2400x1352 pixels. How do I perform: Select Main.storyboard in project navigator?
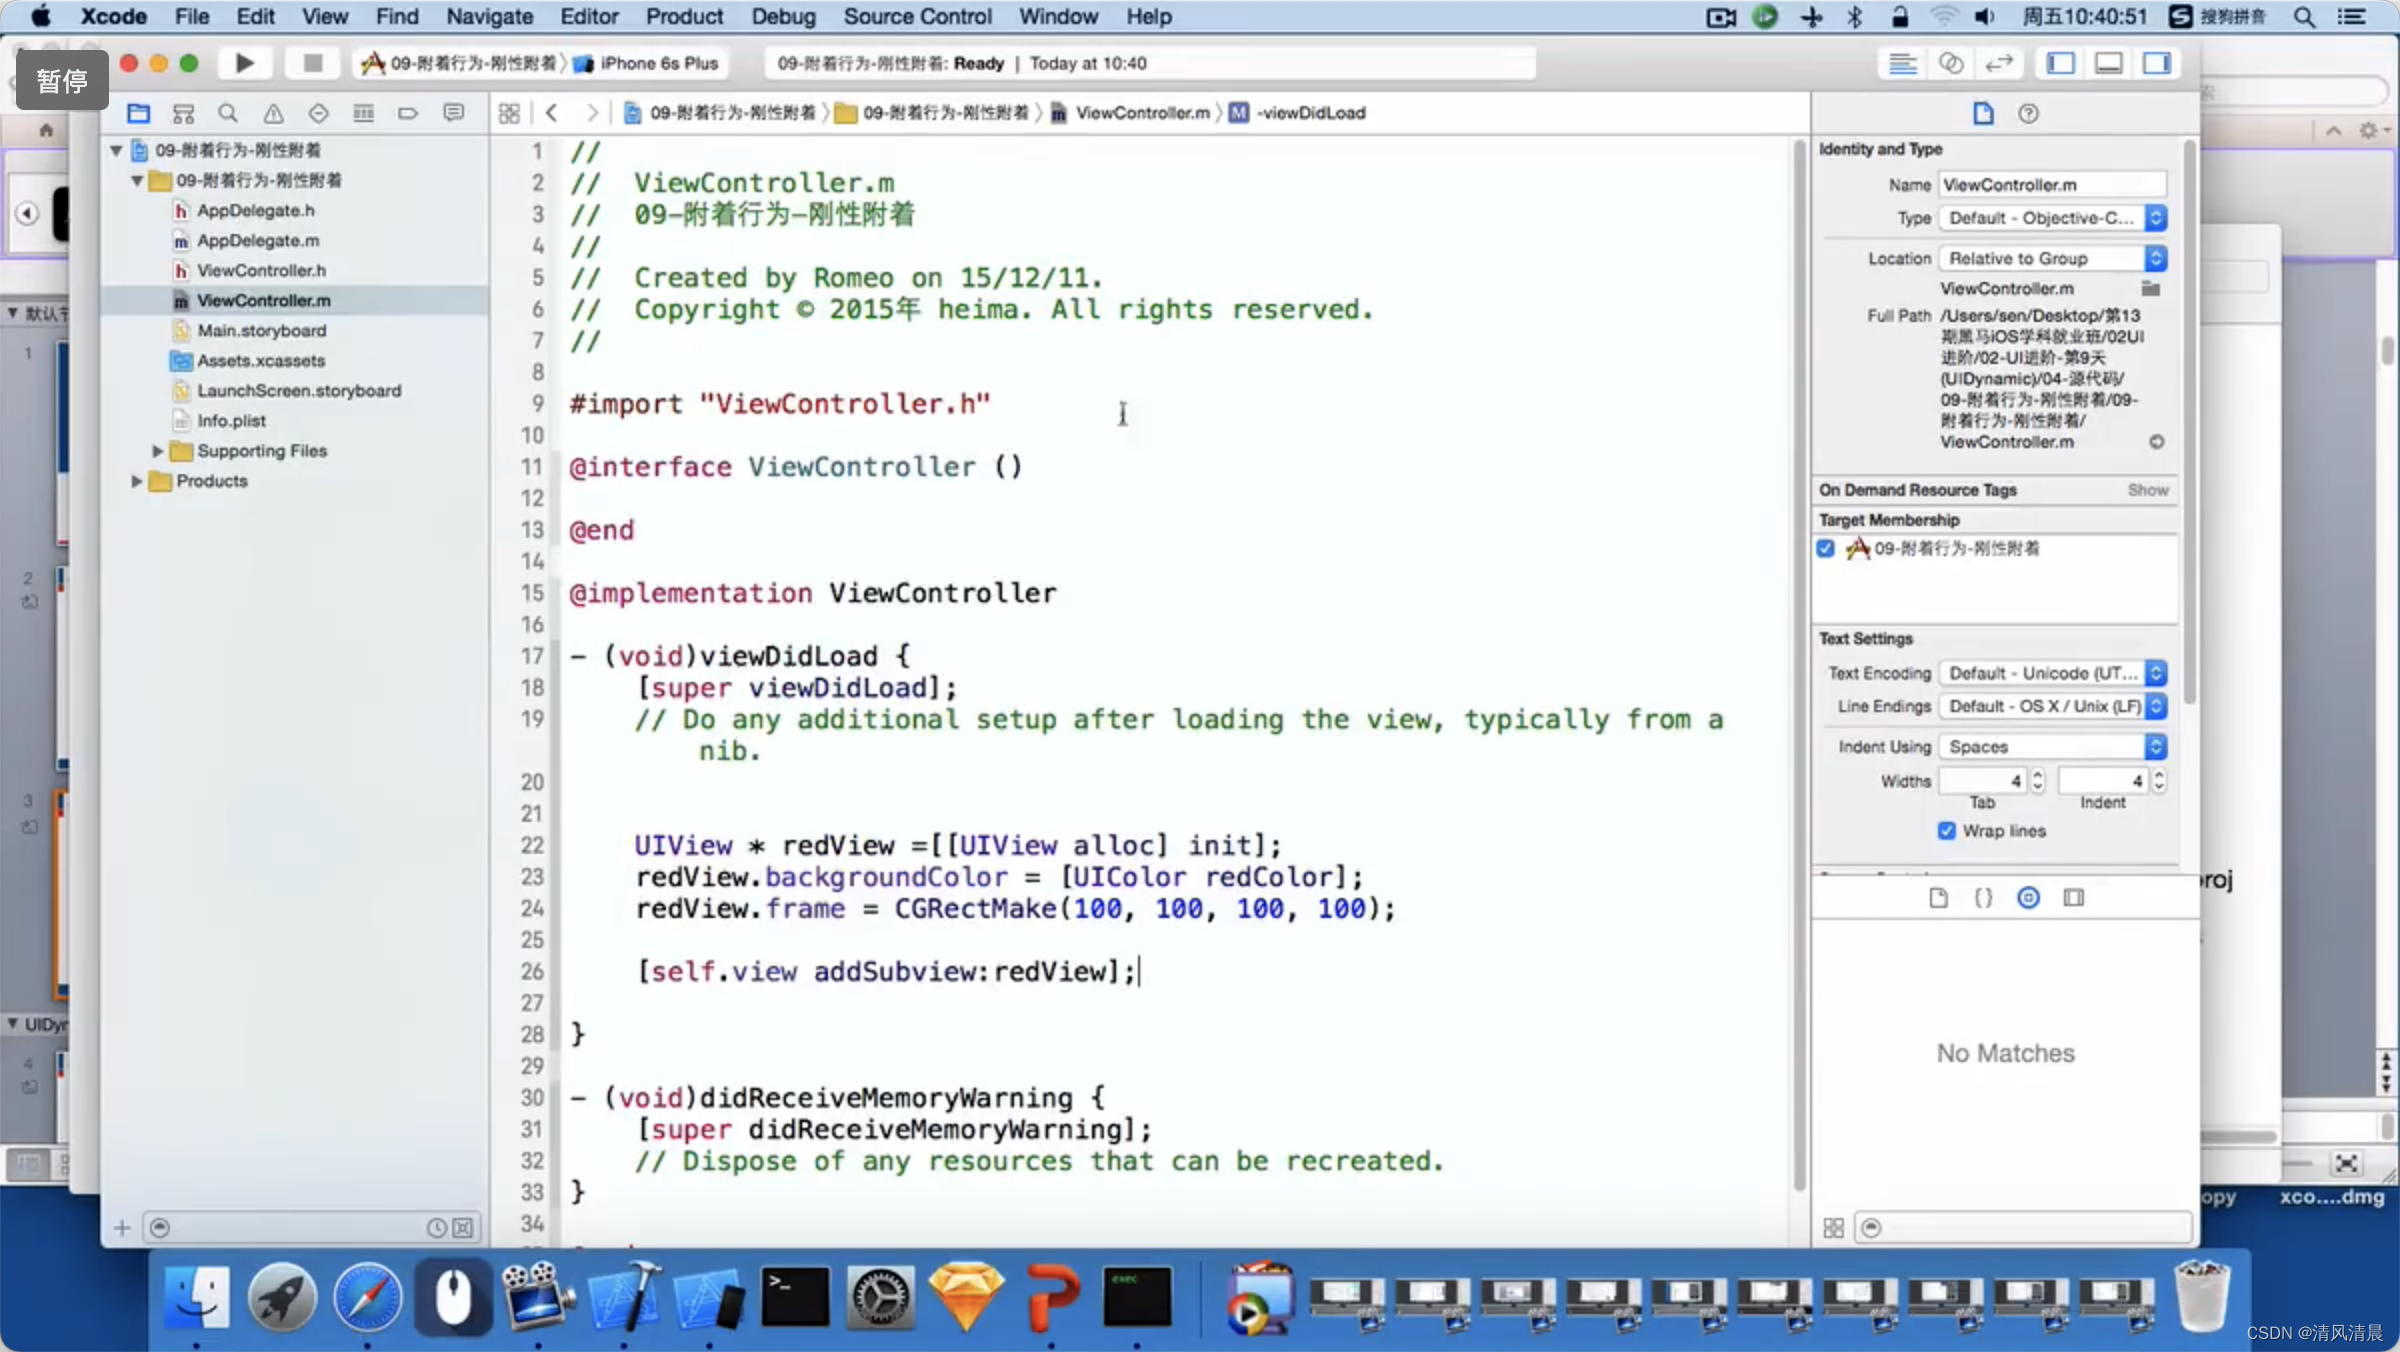tap(261, 330)
